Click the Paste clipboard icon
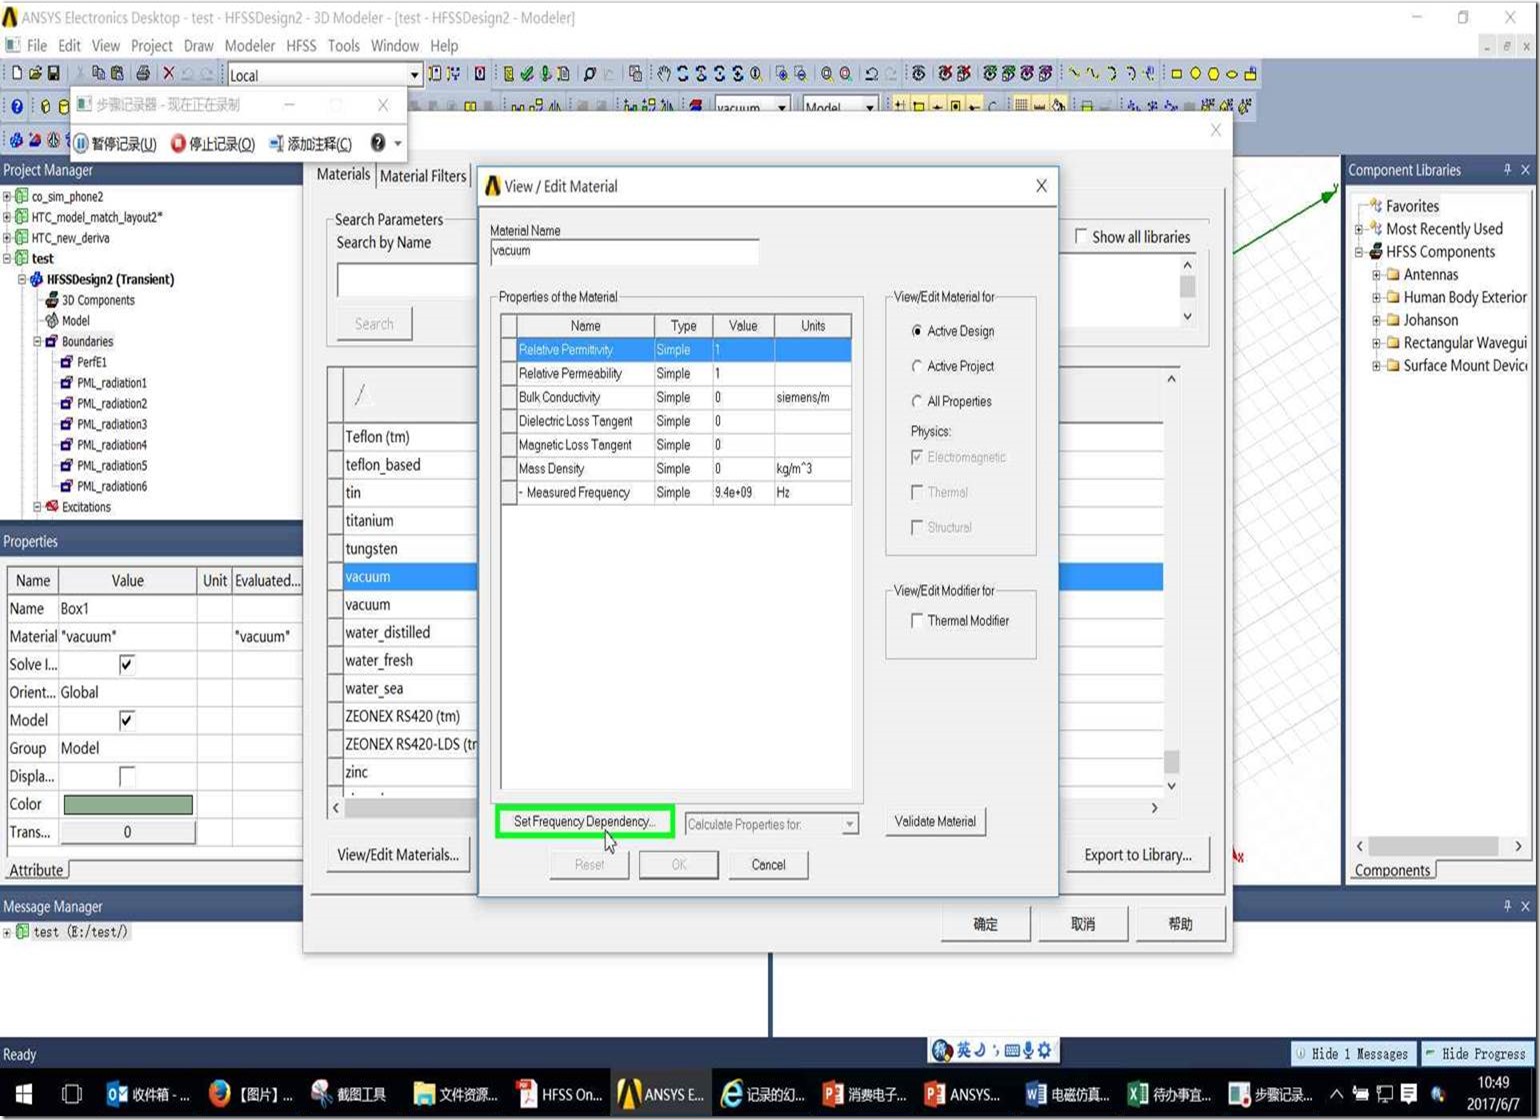 (x=116, y=74)
